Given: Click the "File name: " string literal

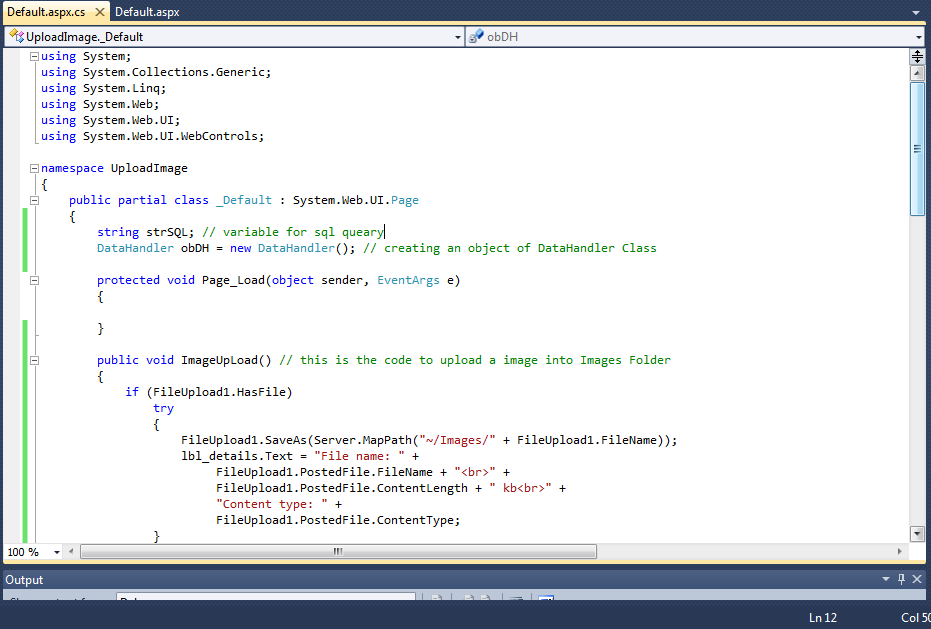Looking at the screenshot, I should [359, 456].
